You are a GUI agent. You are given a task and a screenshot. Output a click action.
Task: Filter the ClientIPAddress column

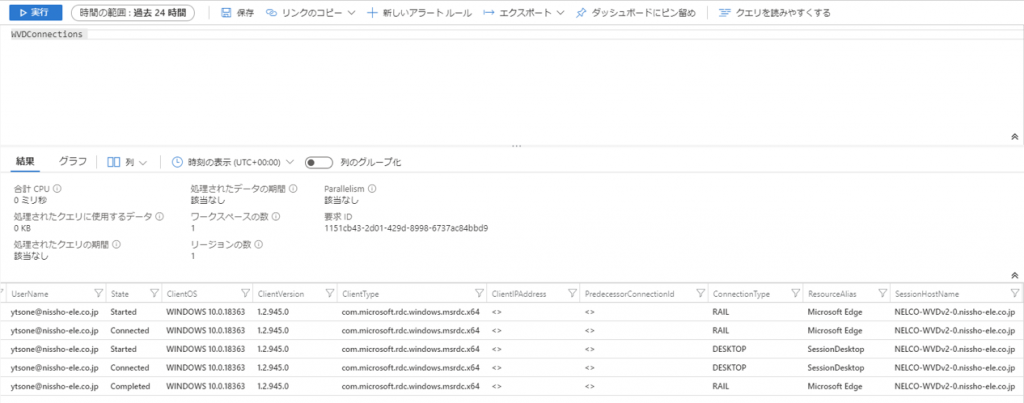tap(572, 293)
